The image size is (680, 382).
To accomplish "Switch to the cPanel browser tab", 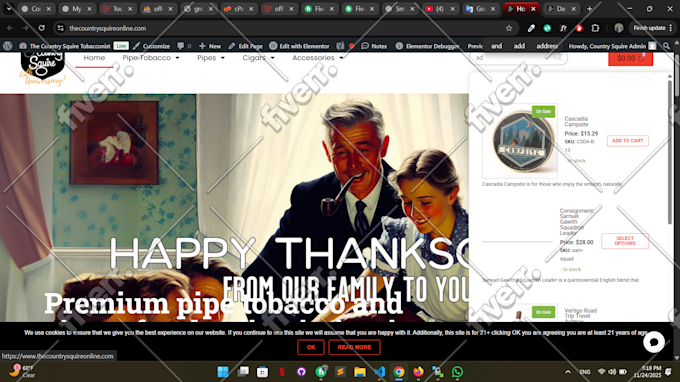I will (239, 9).
